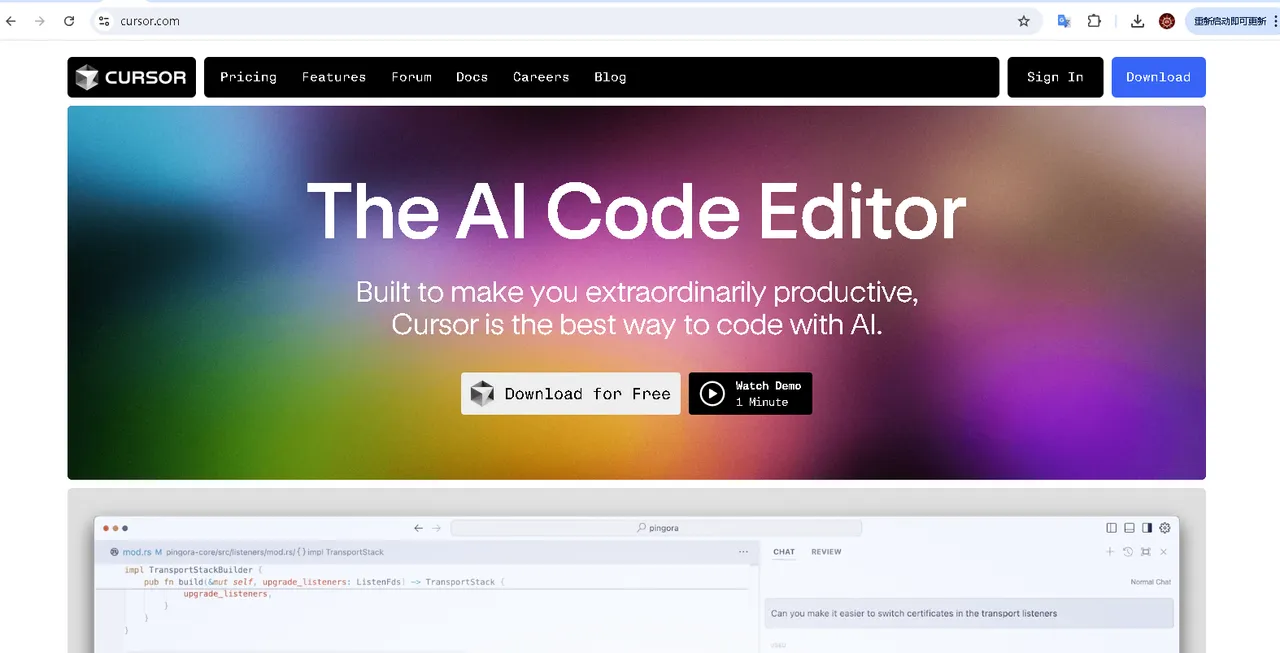This screenshot has height=653, width=1280.
Task: Play the Watch Demo video
Action: coord(750,394)
